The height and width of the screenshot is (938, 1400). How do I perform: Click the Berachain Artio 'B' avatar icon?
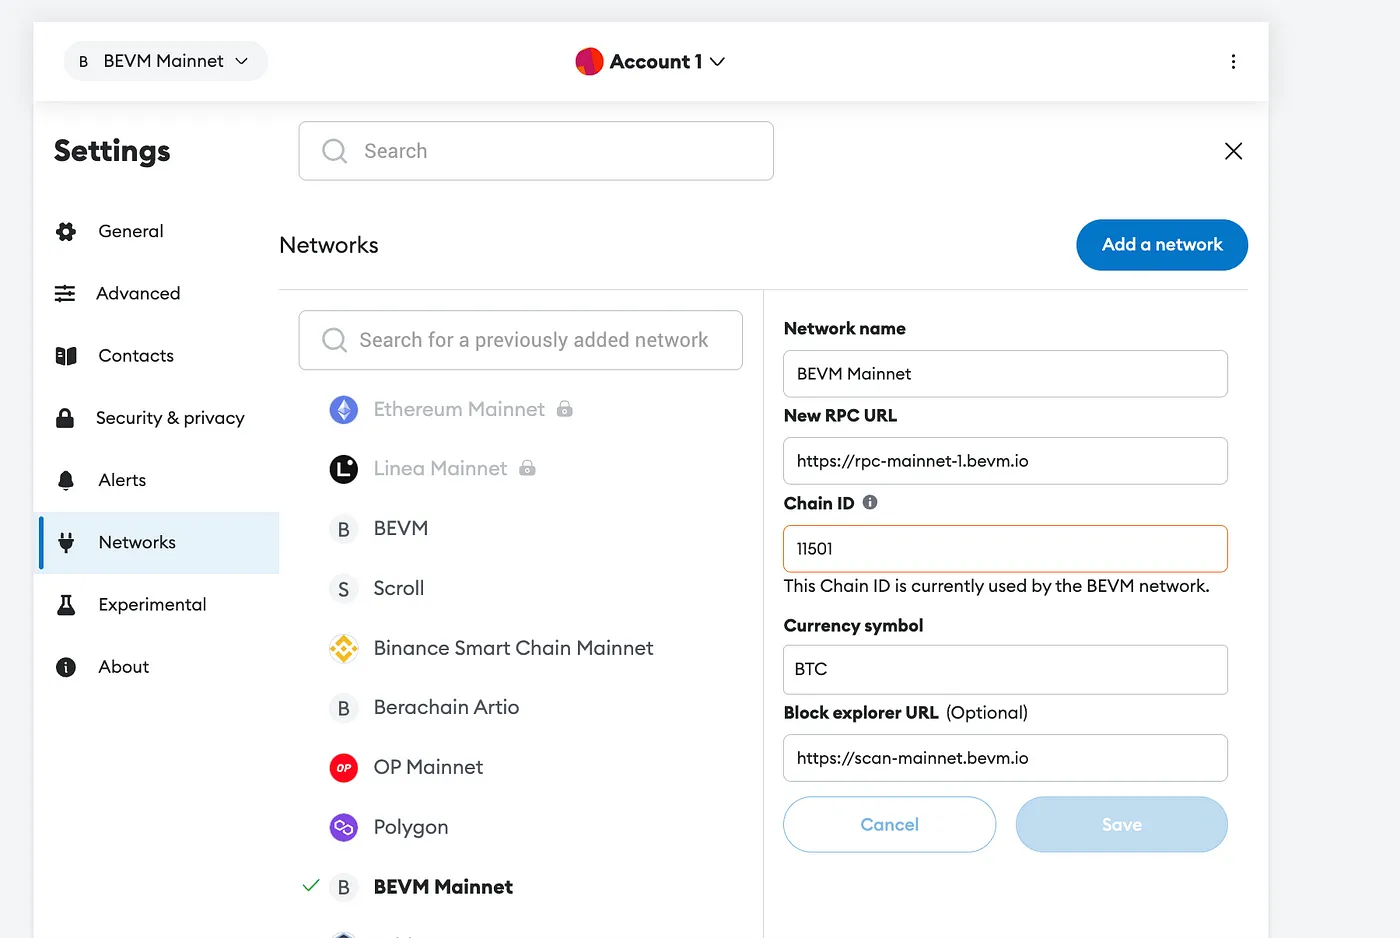(x=344, y=708)
